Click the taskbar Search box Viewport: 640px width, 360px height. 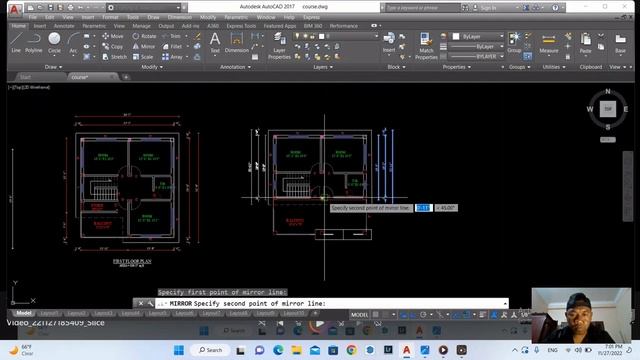[210, 350]
